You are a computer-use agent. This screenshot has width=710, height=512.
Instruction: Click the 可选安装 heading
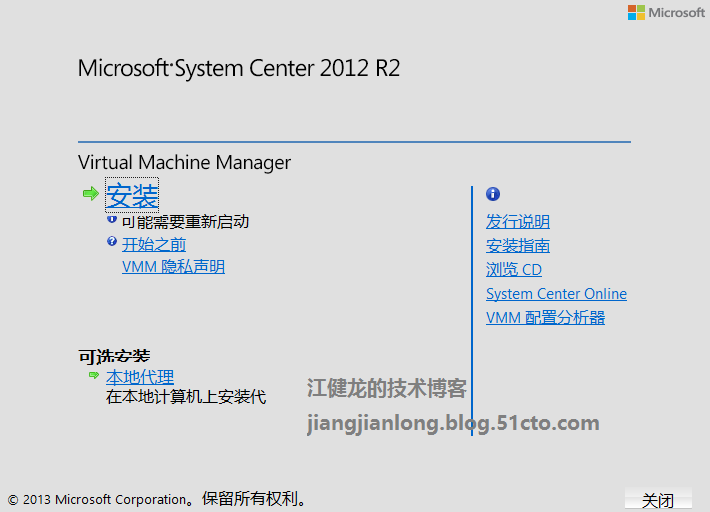click(114, 356)
